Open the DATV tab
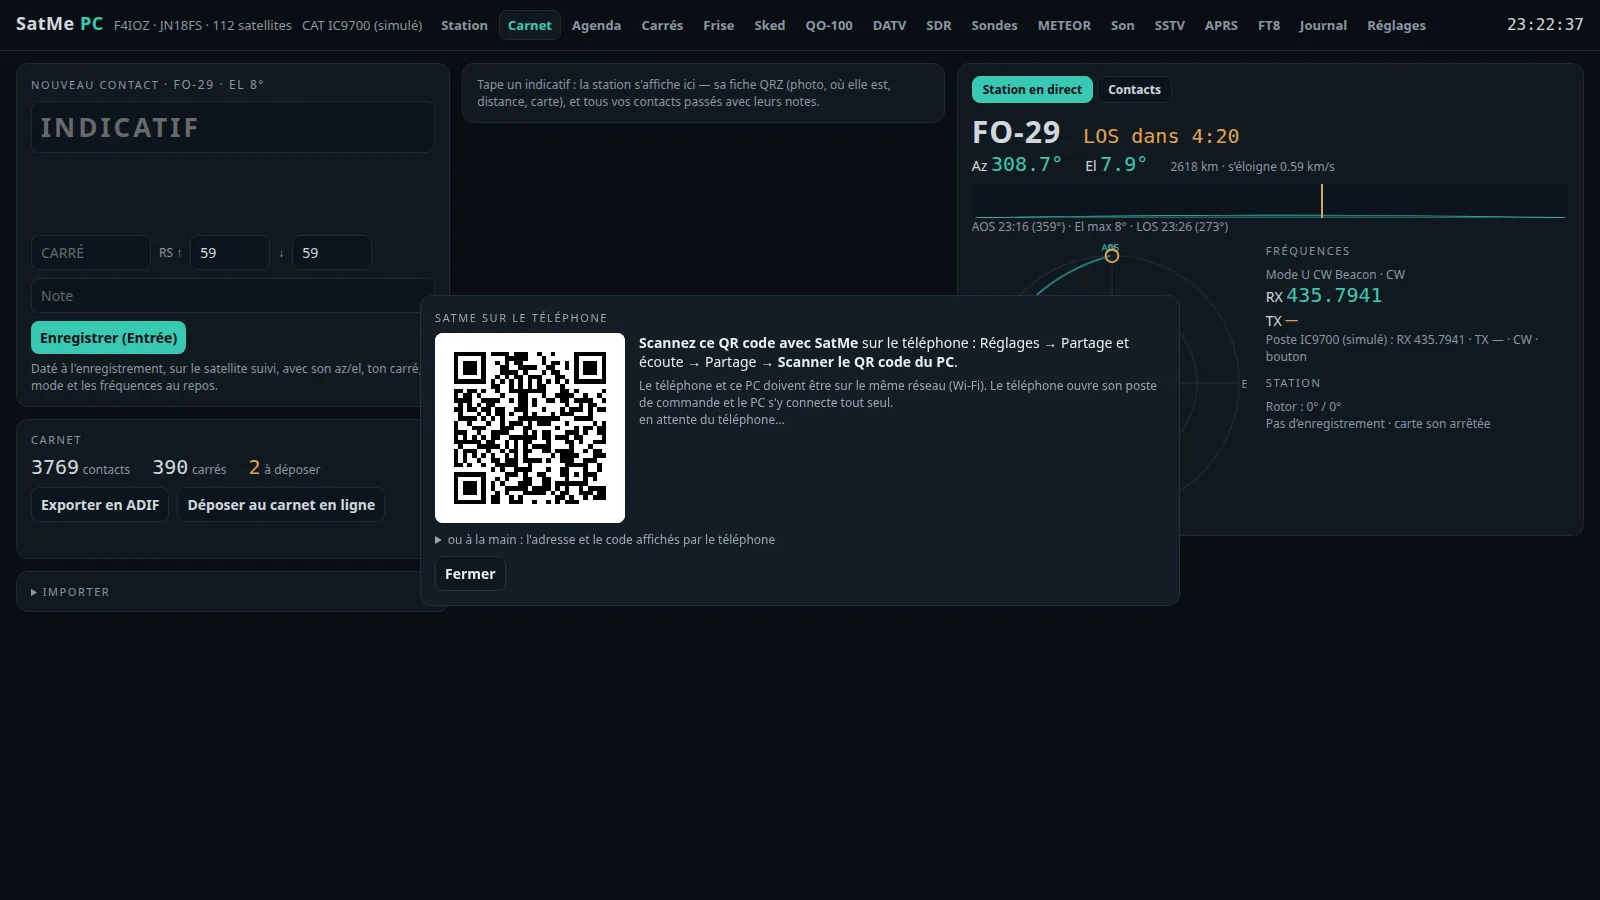1600x900 pixels. pos(889,25)
